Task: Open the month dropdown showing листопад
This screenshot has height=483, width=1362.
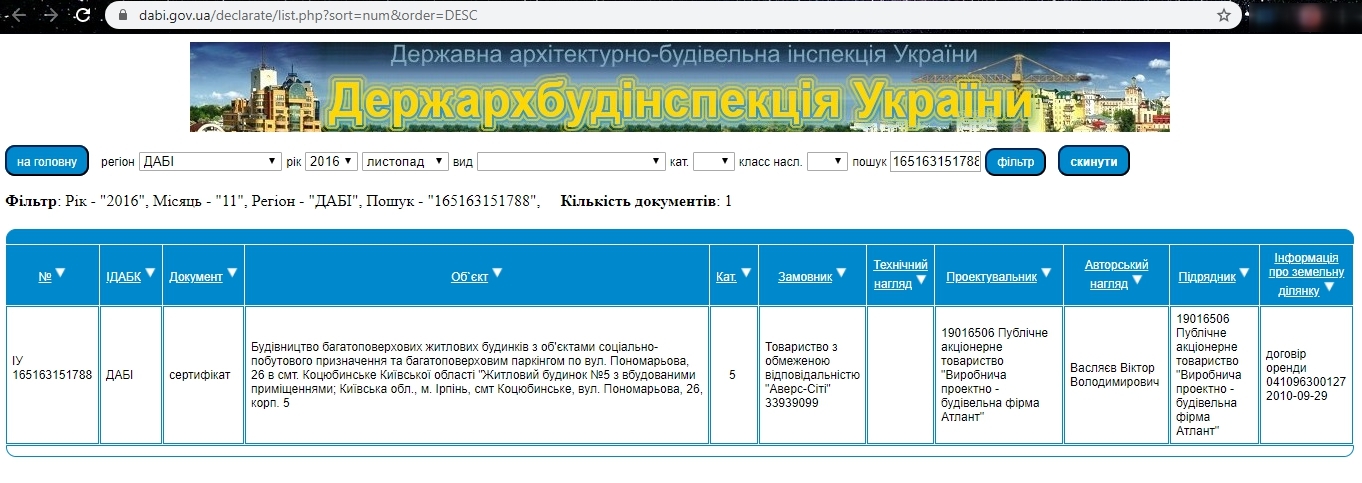Action: click(x=406, y=161)
